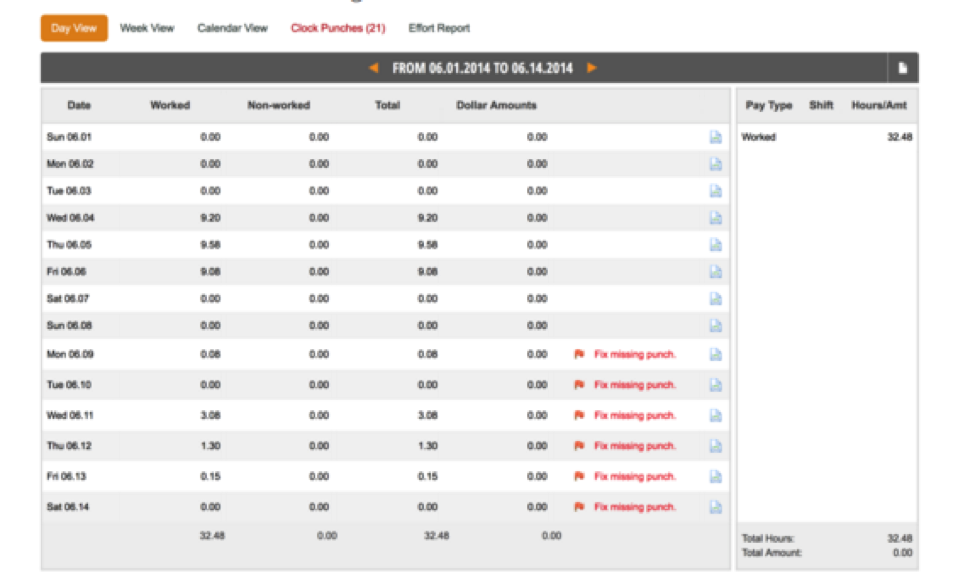View the Clock Punches (21) tab
Viewport: 975px width, 585px height.
[340, 28]
